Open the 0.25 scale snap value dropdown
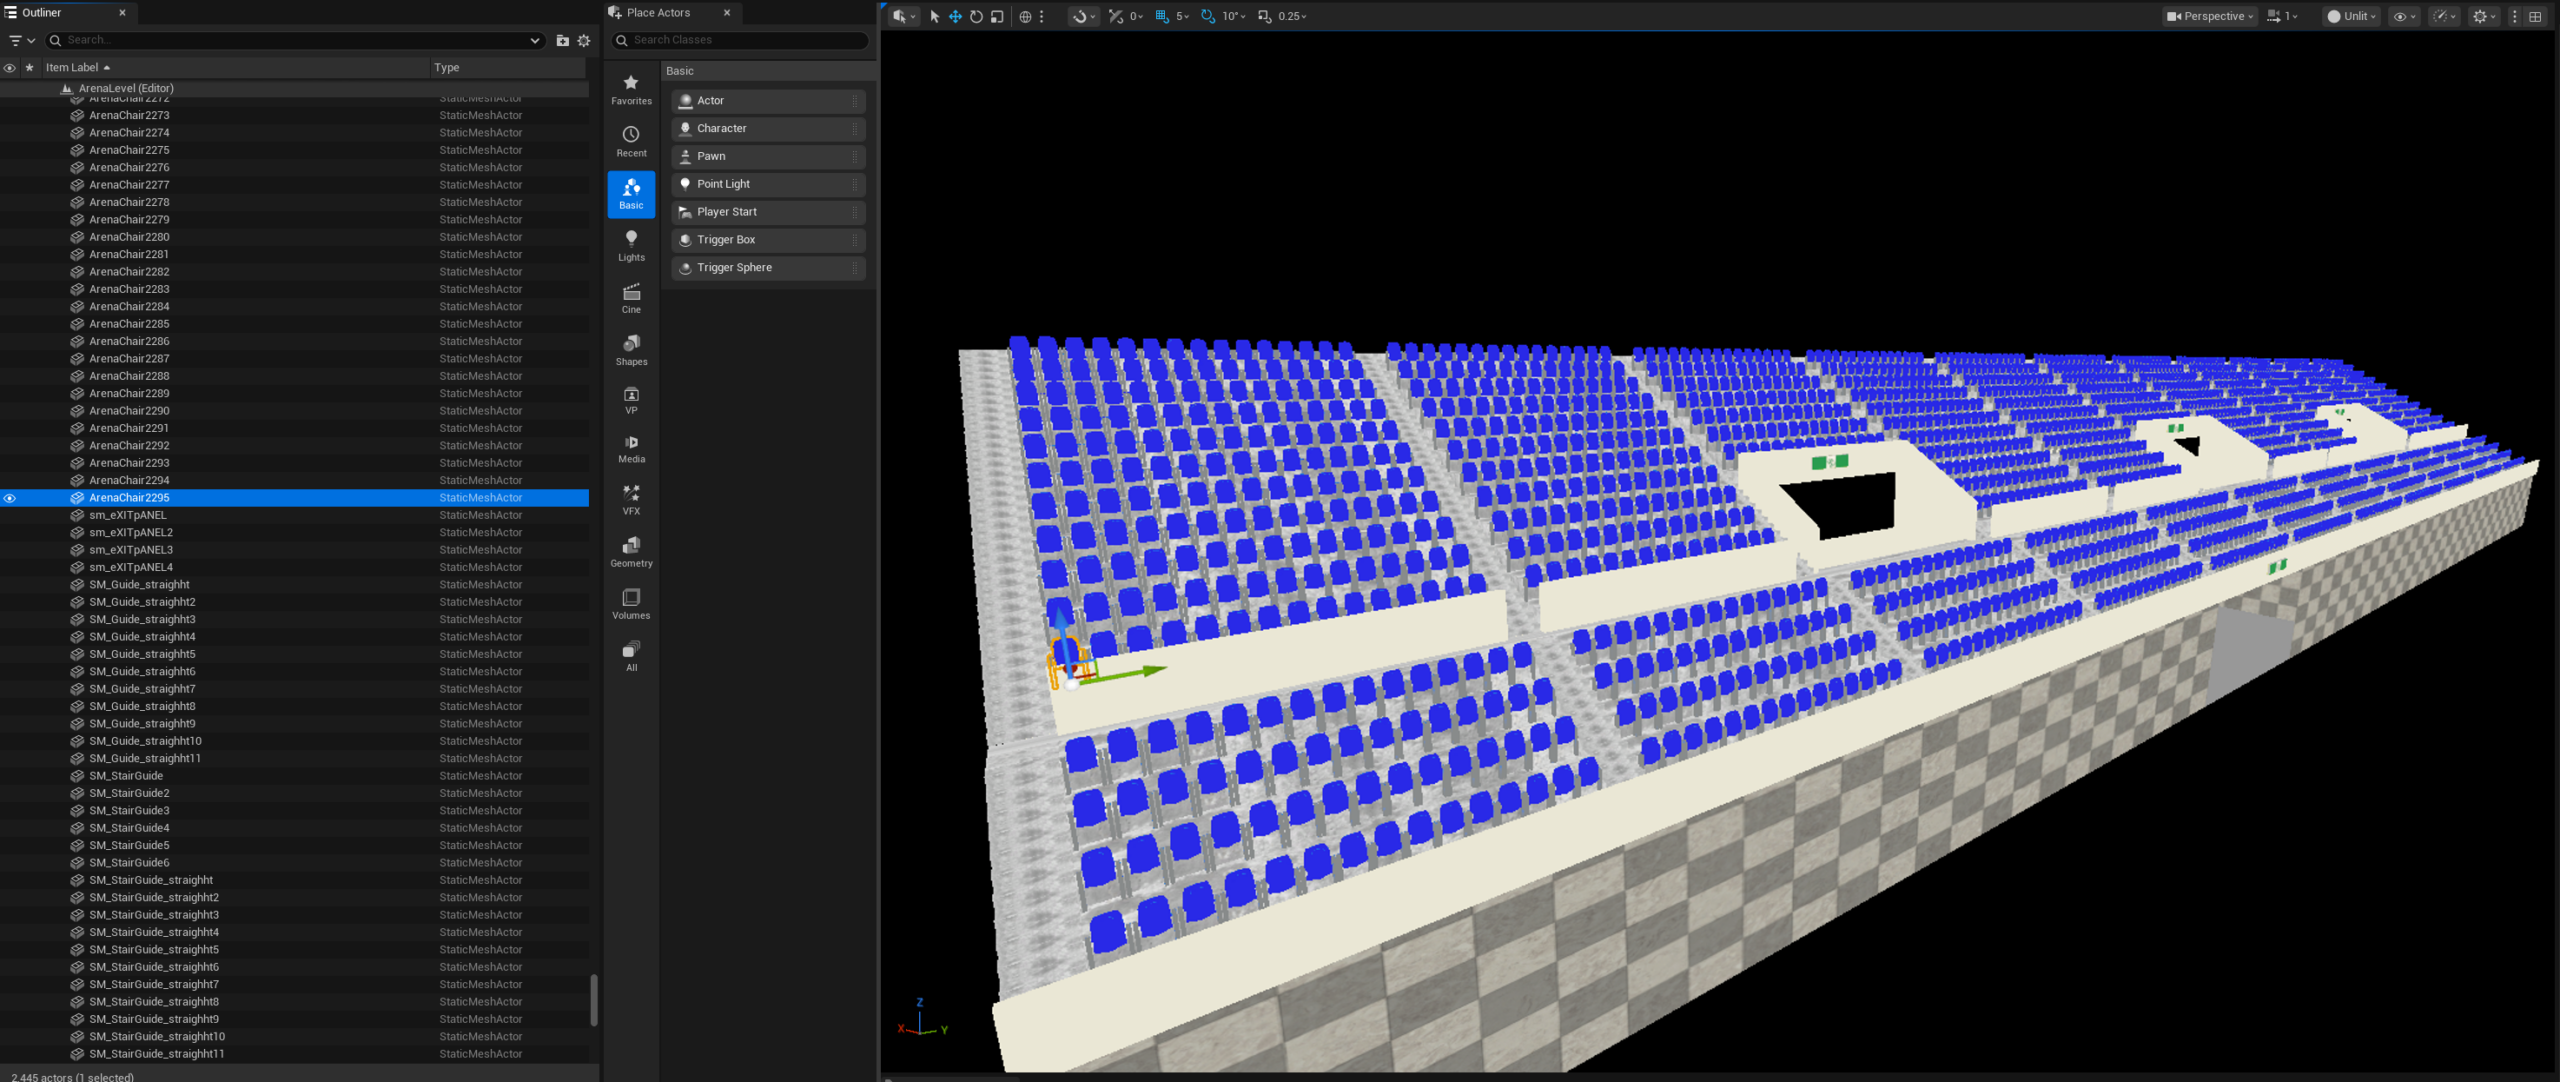The image size is (2560, 1082). tap(1291, 16)
